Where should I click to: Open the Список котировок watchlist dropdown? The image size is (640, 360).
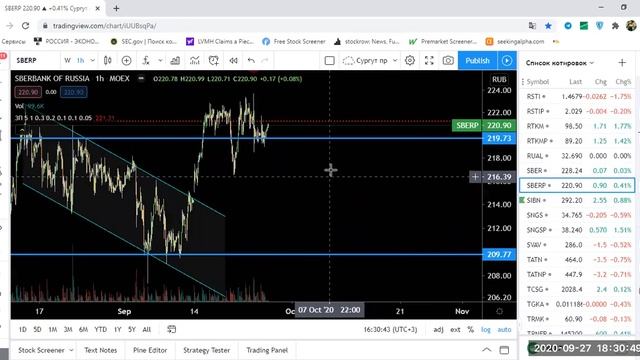(x=560, y=63)
